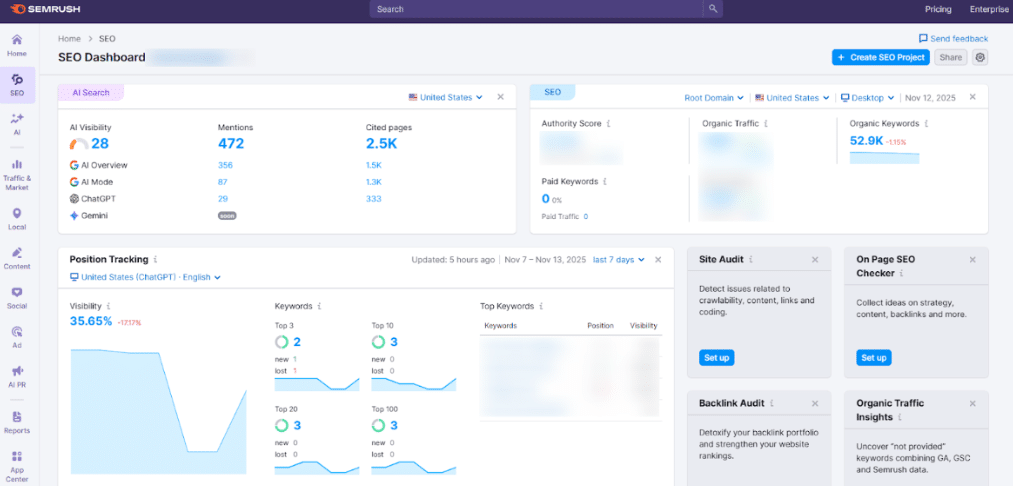The height and width of the screenshot is (486, 1013).
Task: Open the Desktop device dropdown
Action: coord(867,98)
